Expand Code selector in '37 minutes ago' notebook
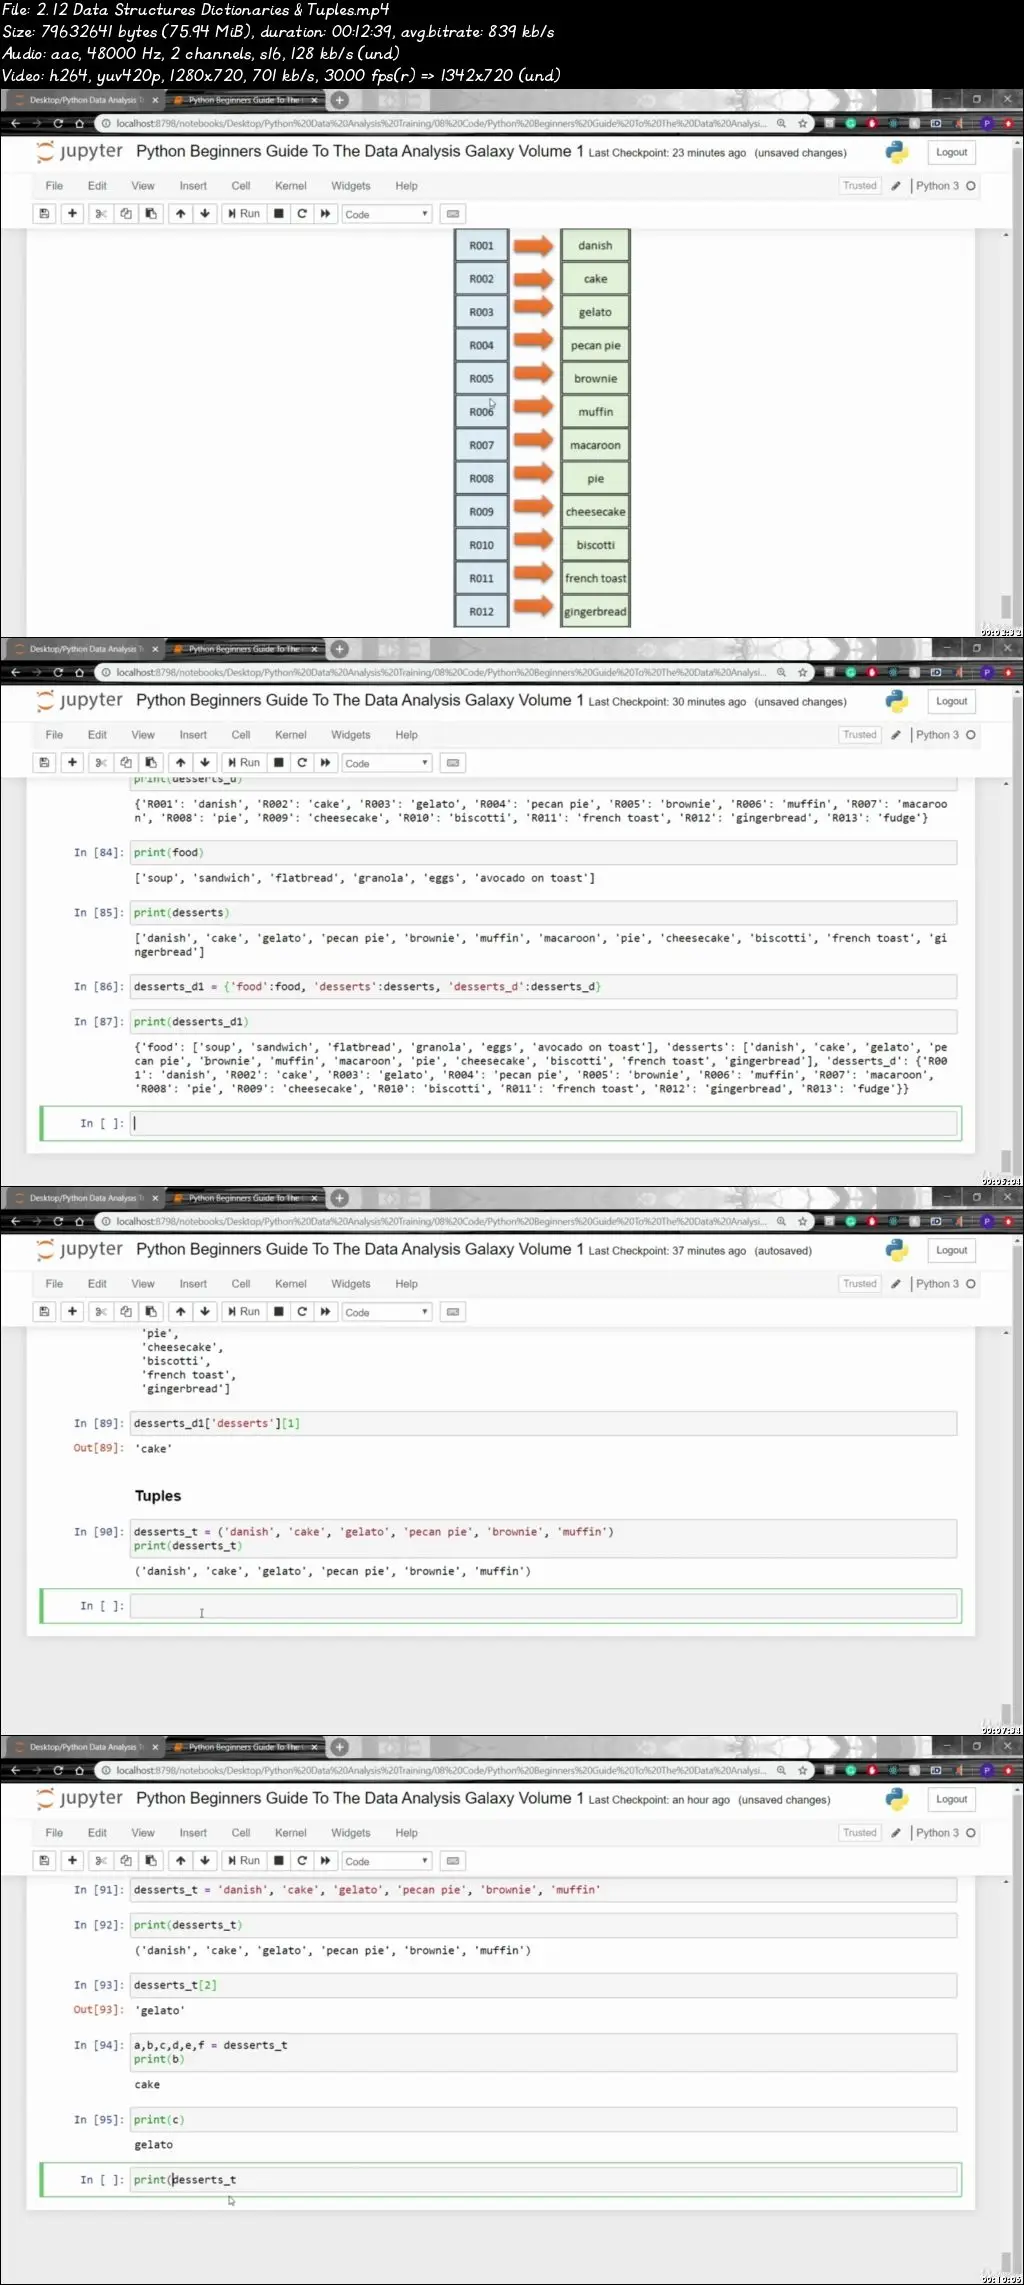The height and width of the screenshot is (2285, 1024). click(x=386, y=1312)
